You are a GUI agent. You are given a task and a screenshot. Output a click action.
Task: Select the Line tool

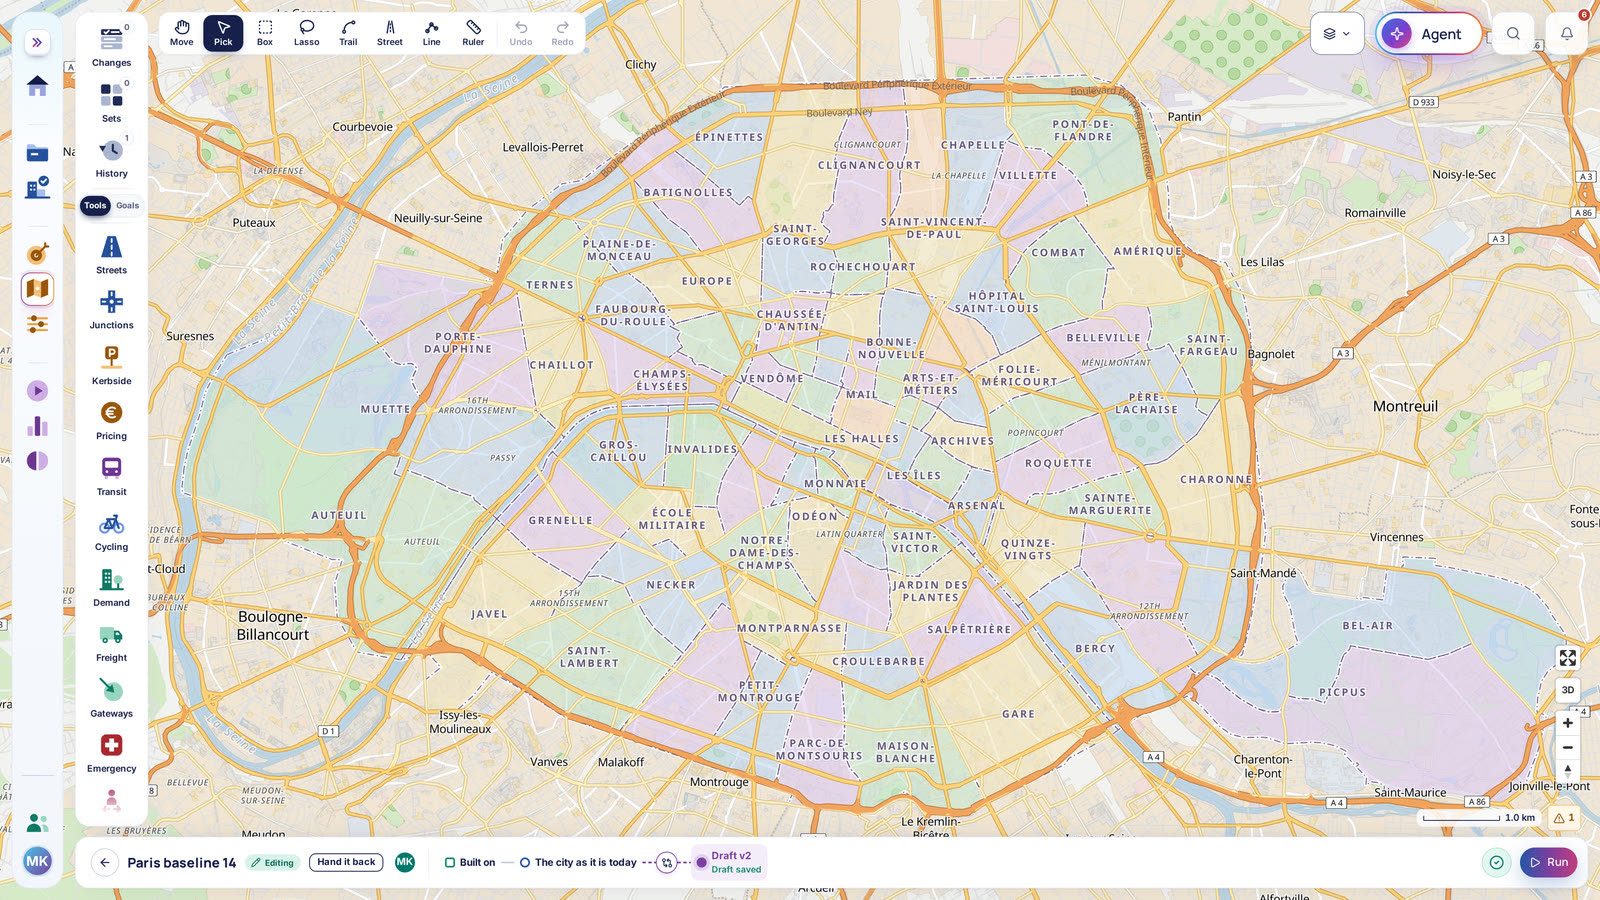click(431, 33)
